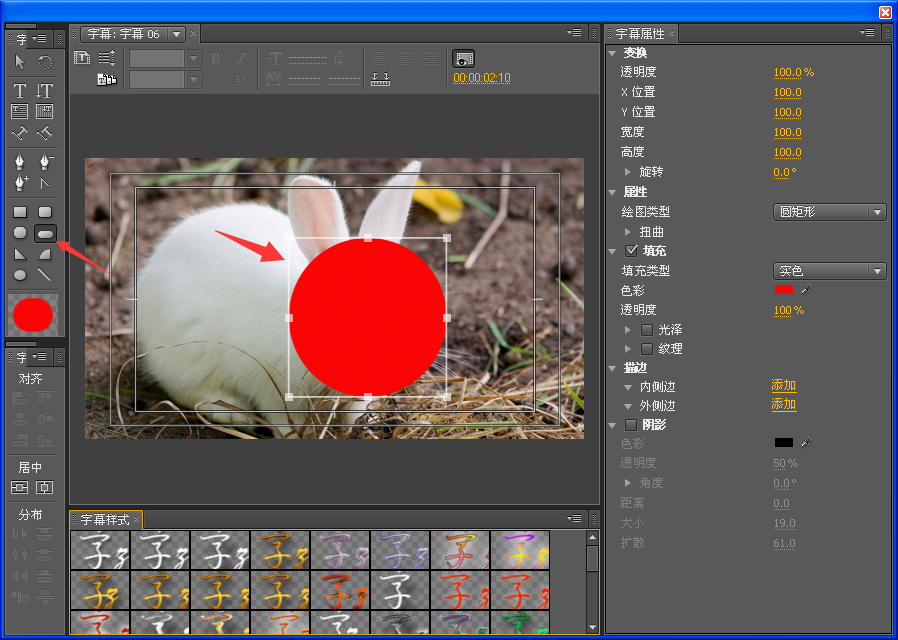The width and height of the screenshot is (898, 640).
Task: Open 绘图类型 dropdown showing 圆矩形
Action: [x=829, y=212]
